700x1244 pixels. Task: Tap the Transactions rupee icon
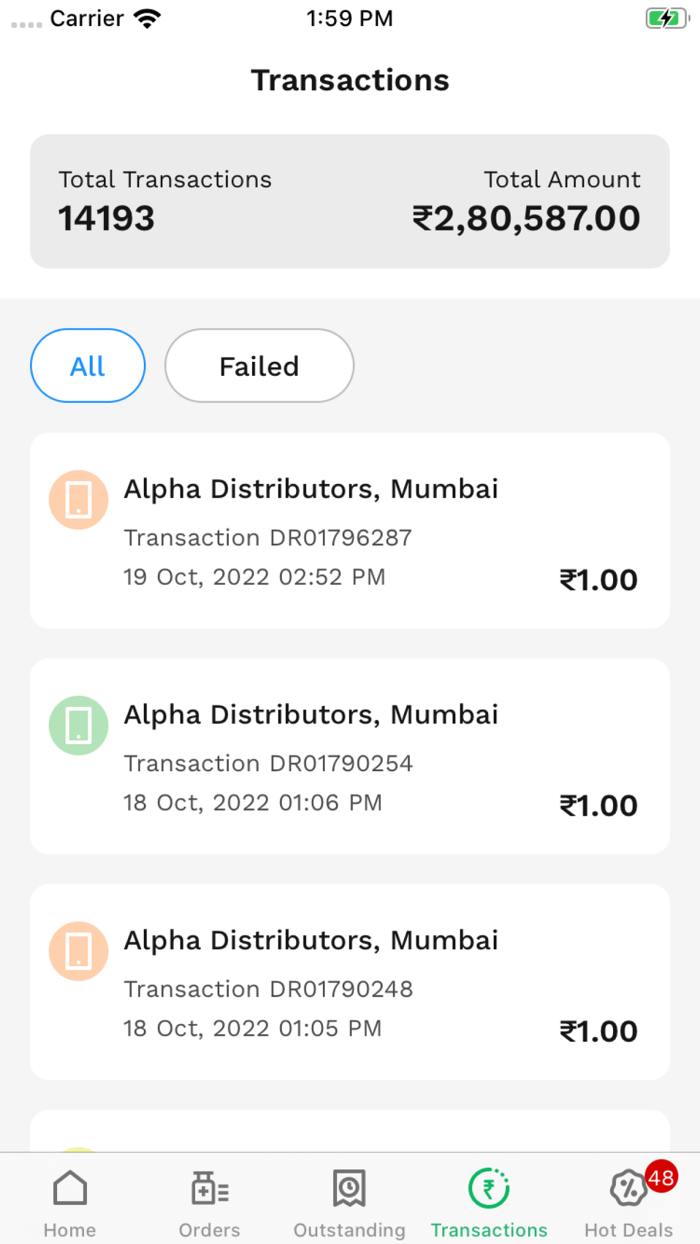[489, 1189]
